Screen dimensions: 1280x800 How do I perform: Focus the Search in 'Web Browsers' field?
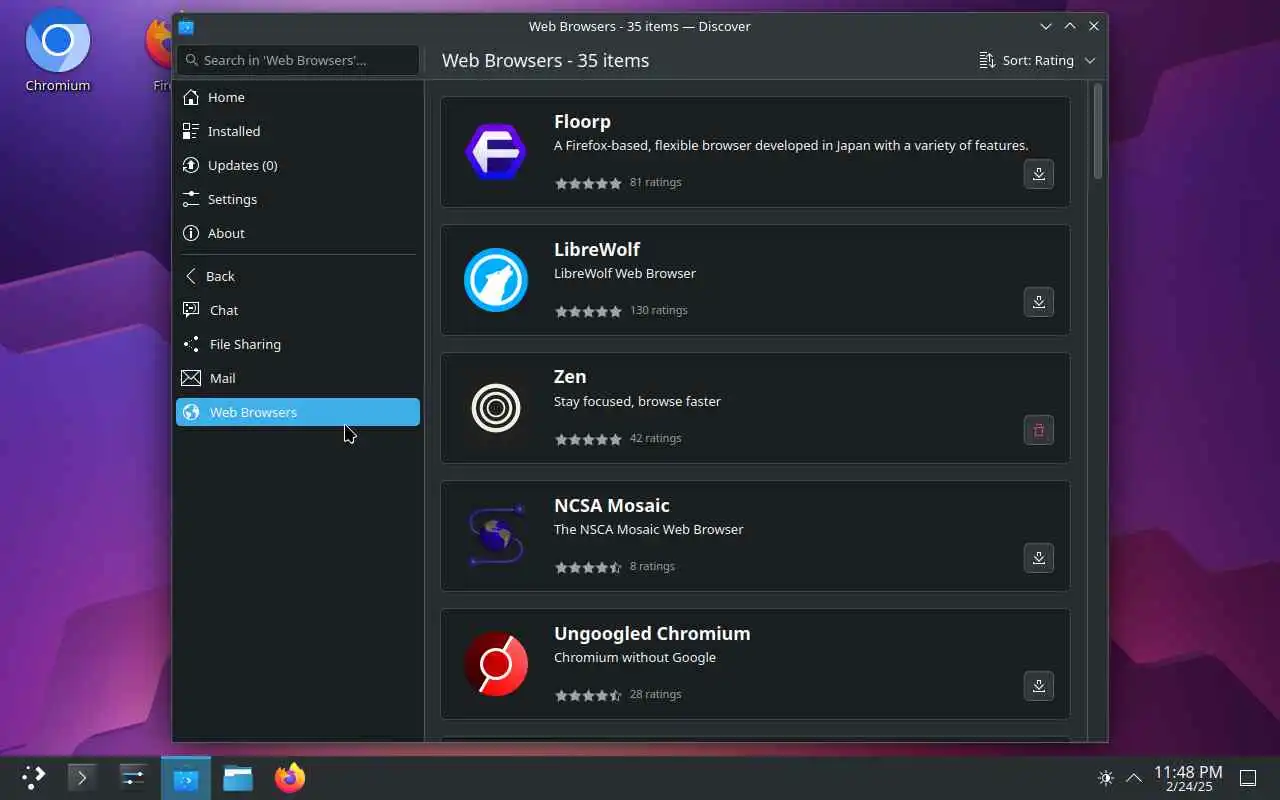coord(298,60)
